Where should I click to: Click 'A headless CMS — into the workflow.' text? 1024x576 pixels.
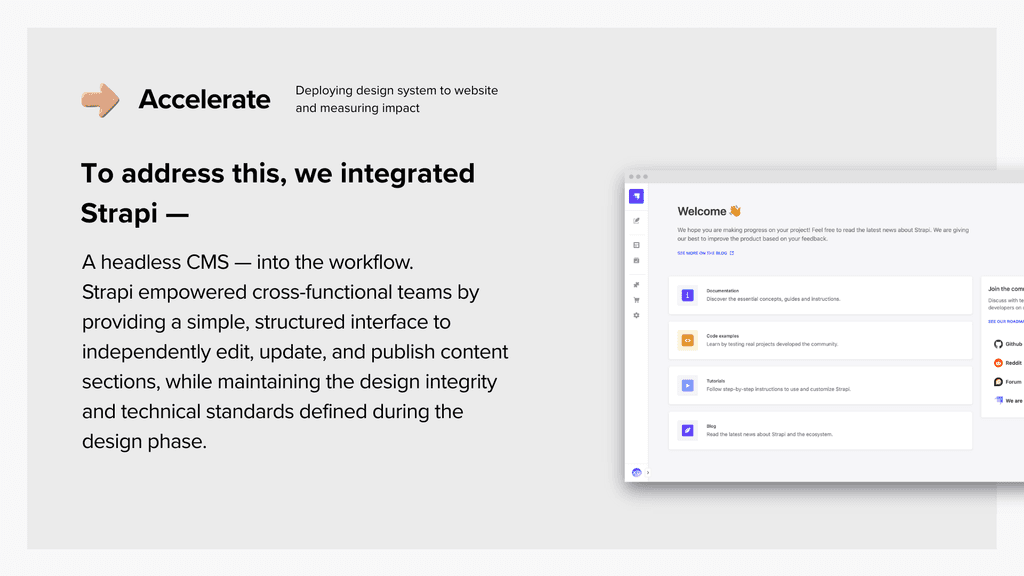[248, 262]
